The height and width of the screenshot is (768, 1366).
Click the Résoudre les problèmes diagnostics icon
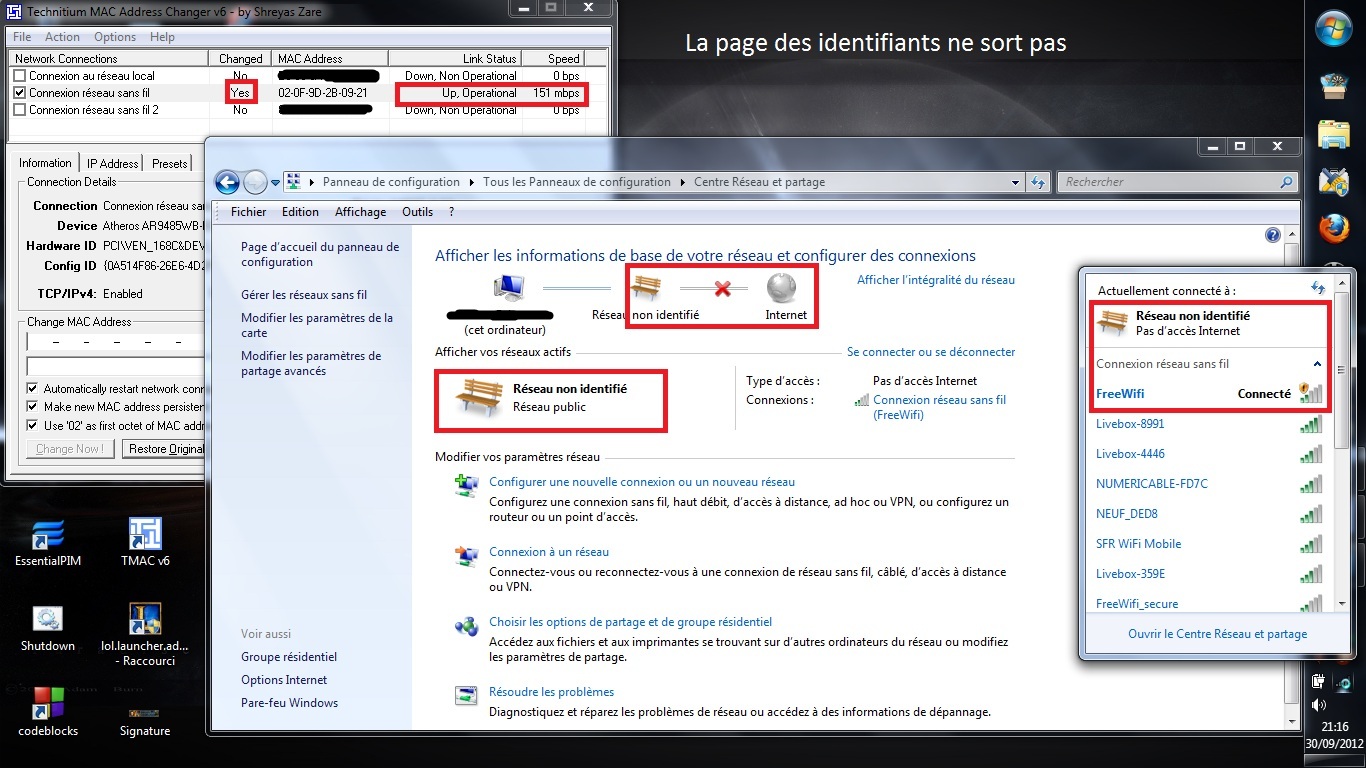coord(466,695)
